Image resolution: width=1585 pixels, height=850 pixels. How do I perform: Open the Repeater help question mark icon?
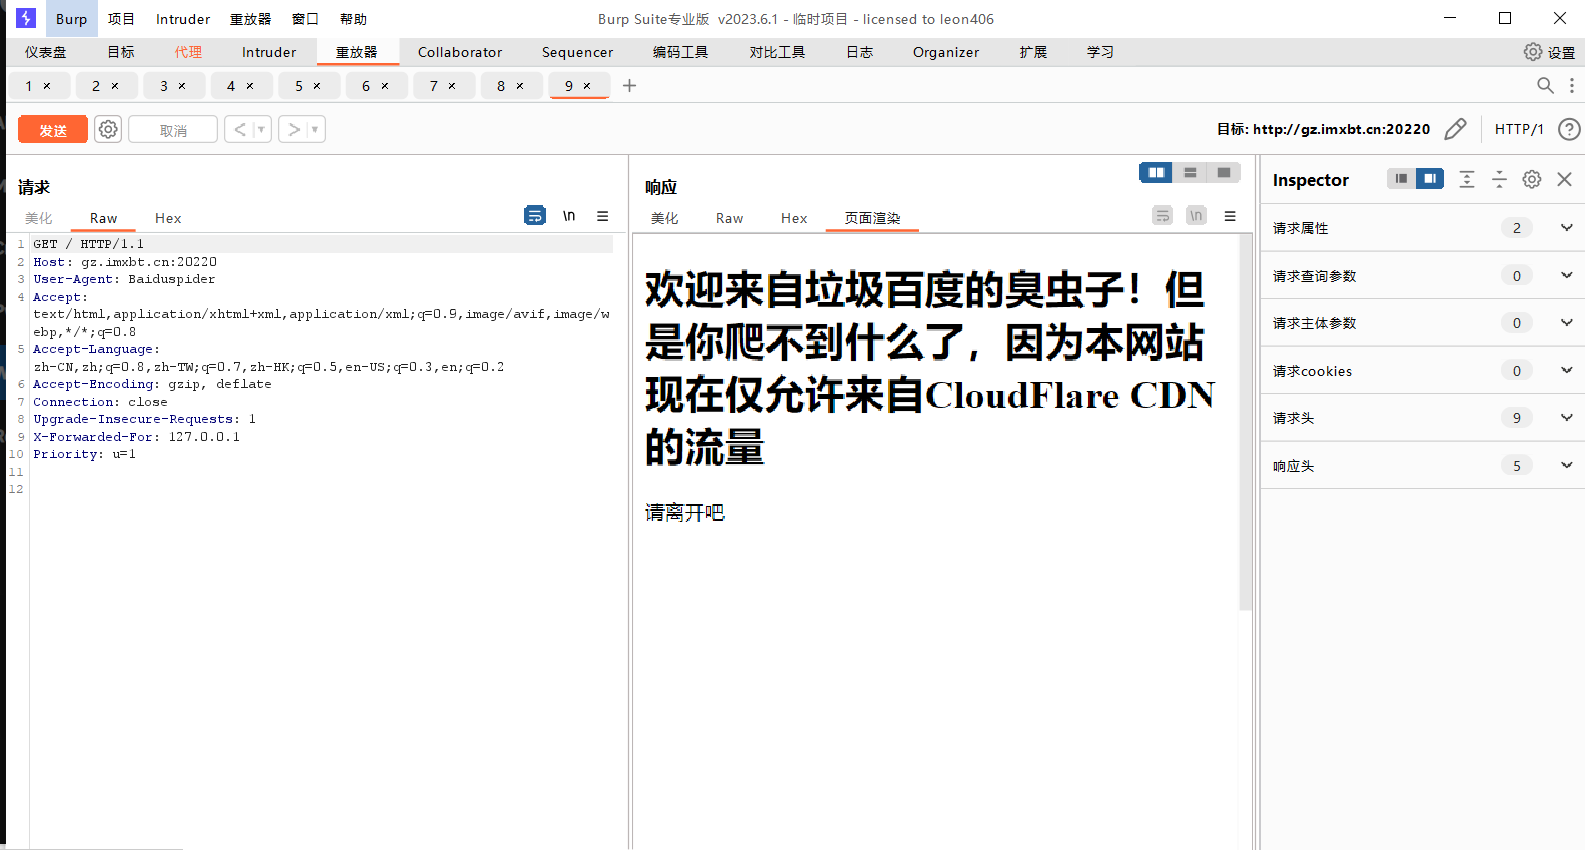[1569, 129]
